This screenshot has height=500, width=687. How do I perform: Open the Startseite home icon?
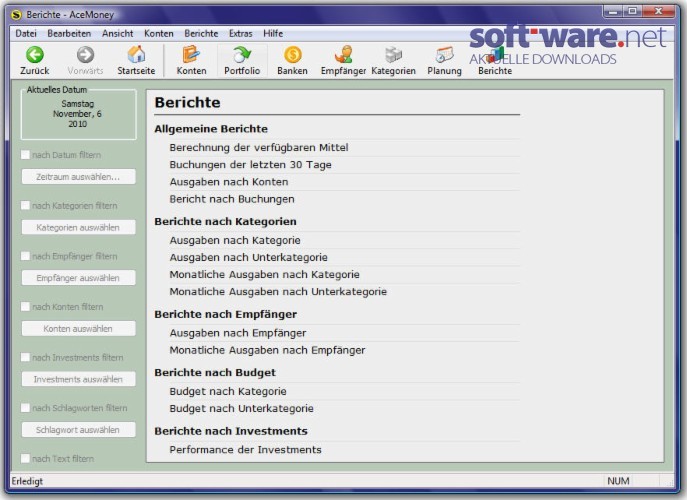[136, 60]
